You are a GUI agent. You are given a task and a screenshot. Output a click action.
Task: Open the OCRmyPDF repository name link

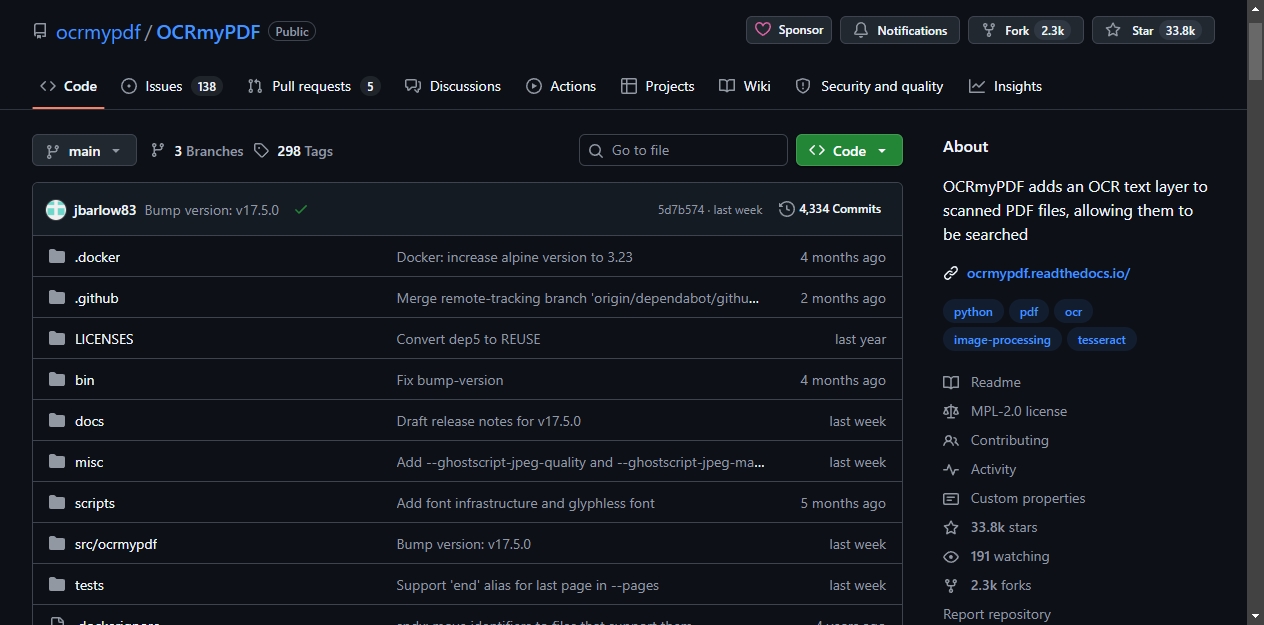tap(208, 32)
